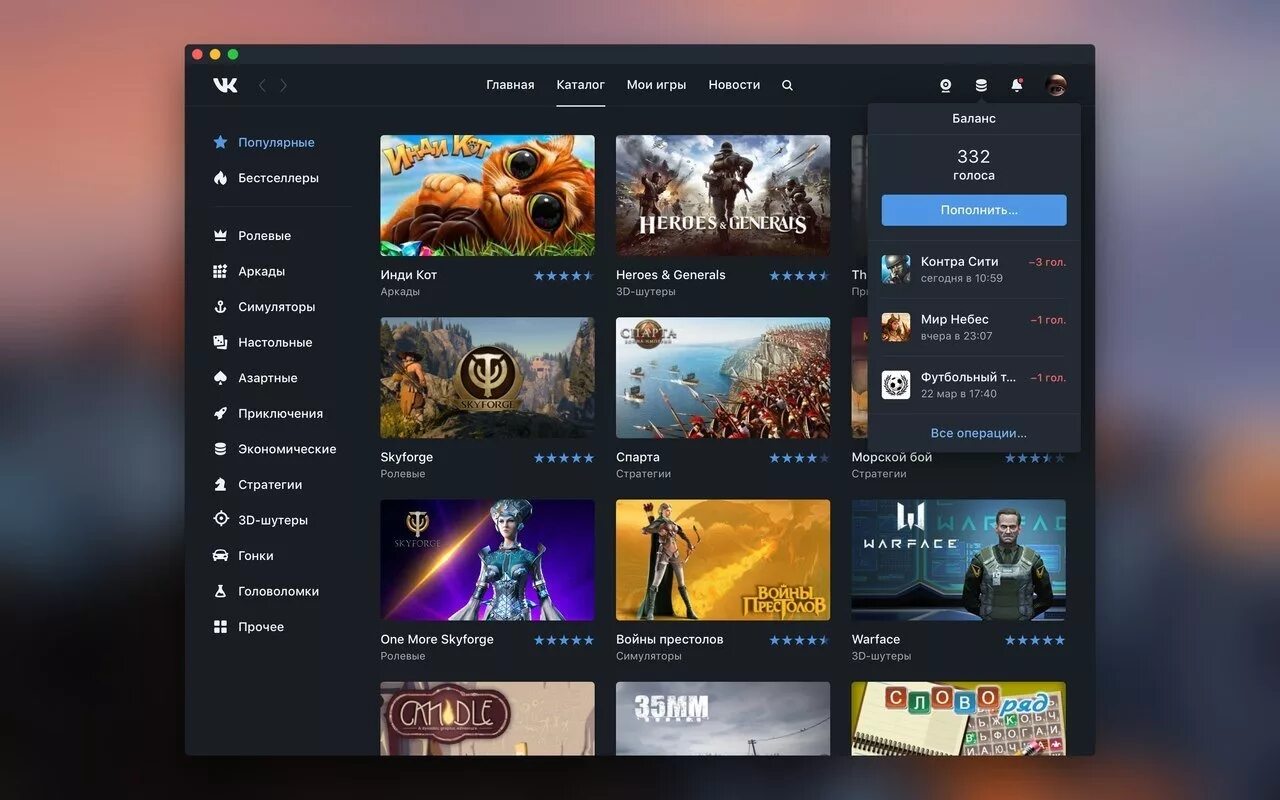Click the Спарта game thumbnail
The image size is (1280, 800).
pyautogui.click(x=723, y=378)
